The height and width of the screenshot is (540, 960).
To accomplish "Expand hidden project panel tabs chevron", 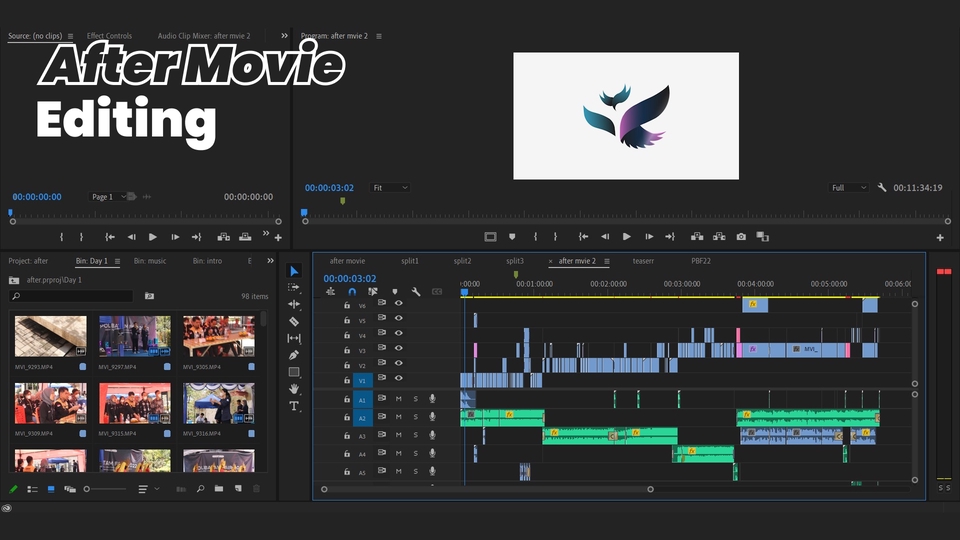I will pos(270,261).
